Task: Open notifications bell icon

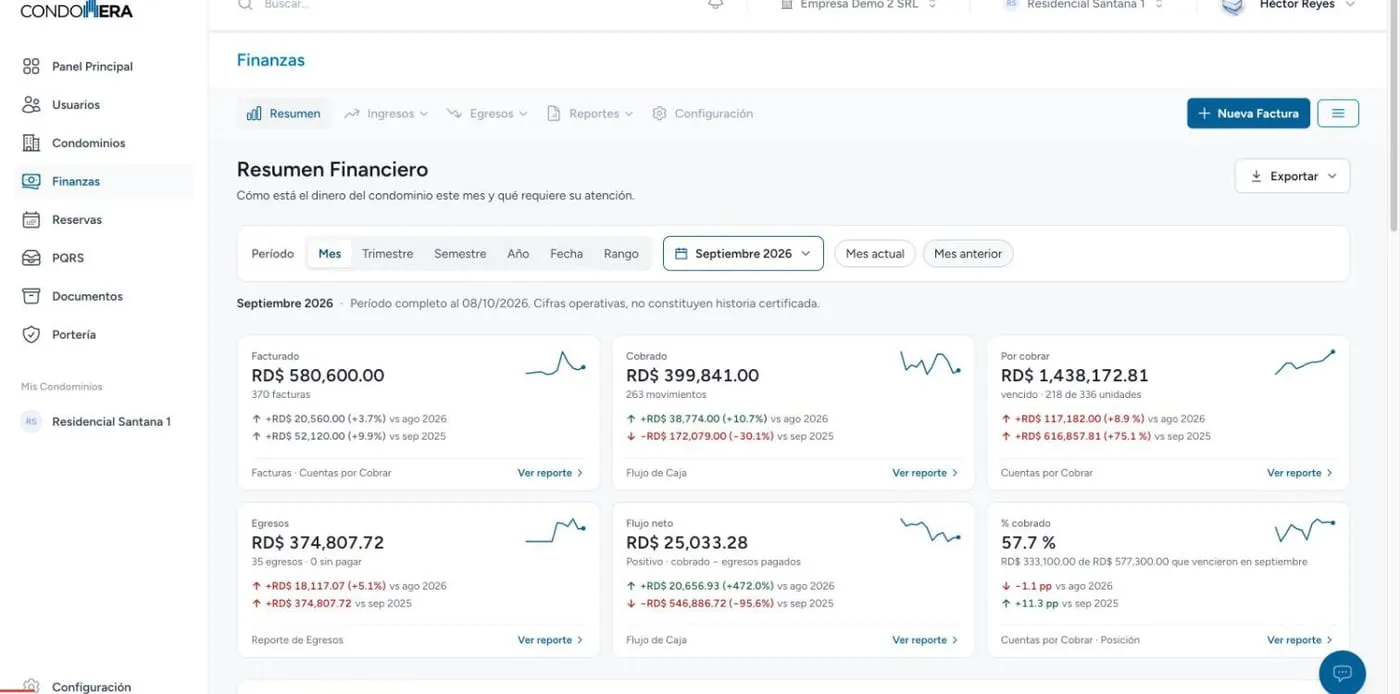Action: click(x=715, y=5)
